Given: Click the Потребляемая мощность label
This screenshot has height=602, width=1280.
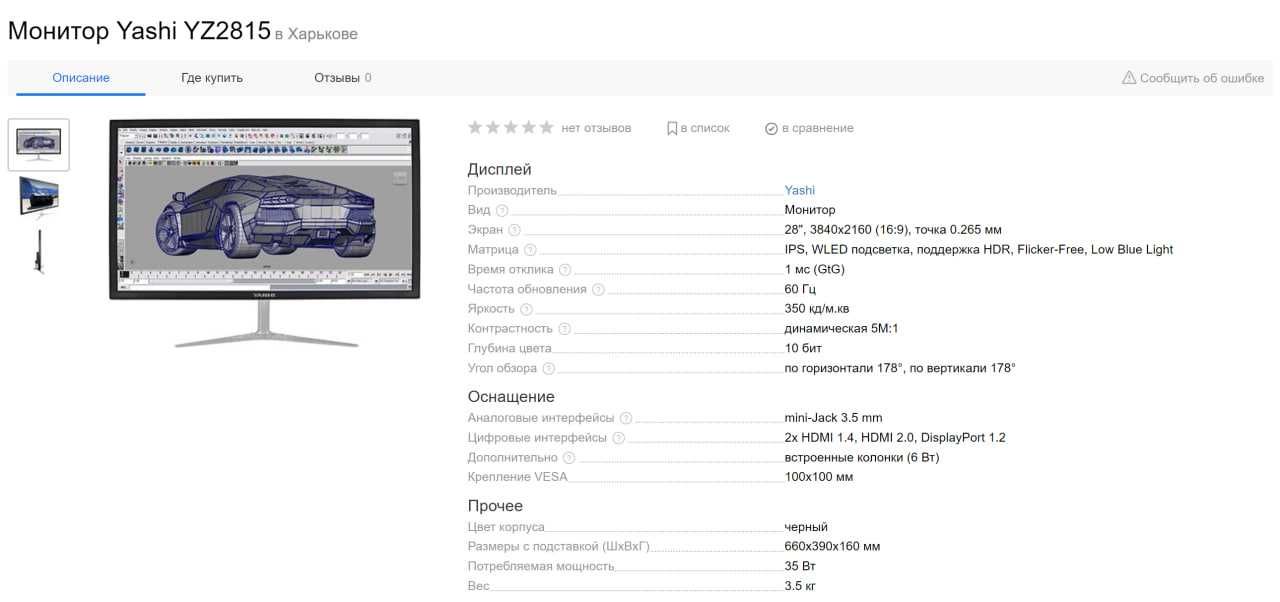Looking at the screenshot, I should (541, 566).
